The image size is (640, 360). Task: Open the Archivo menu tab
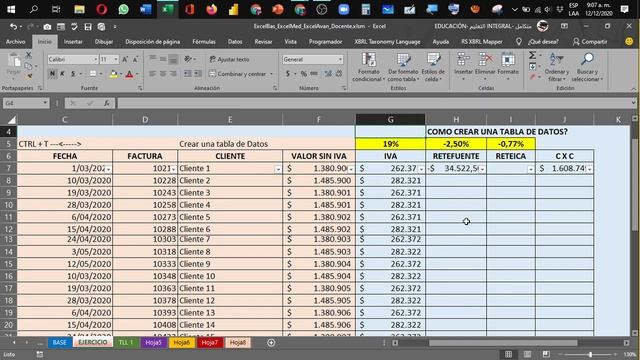pos(16,42)
